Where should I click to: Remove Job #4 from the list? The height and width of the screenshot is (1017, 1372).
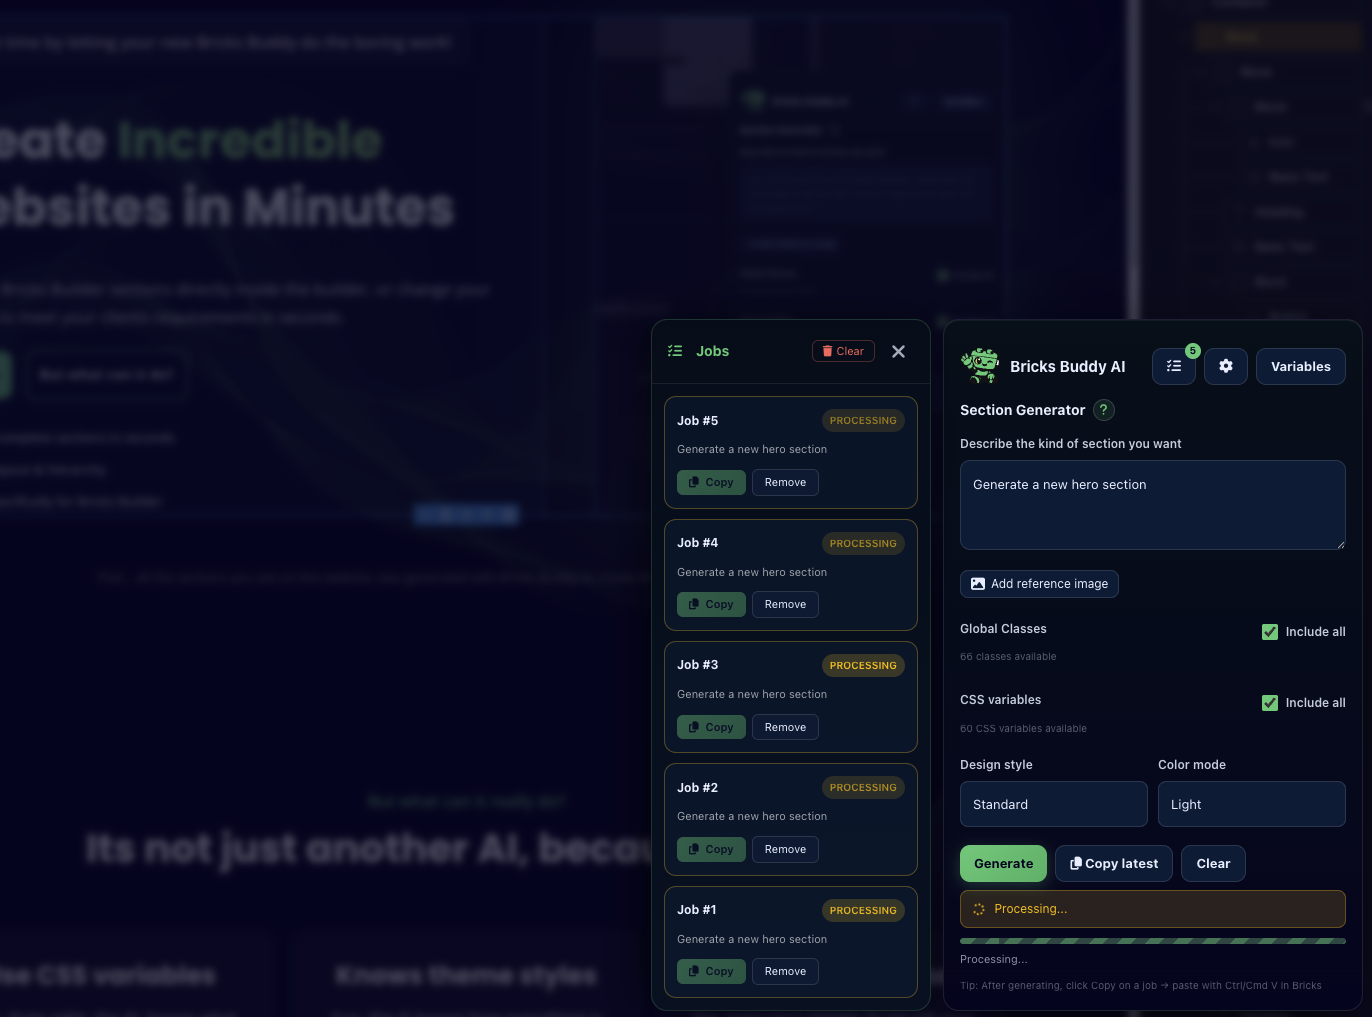click(x=785, y=604)
